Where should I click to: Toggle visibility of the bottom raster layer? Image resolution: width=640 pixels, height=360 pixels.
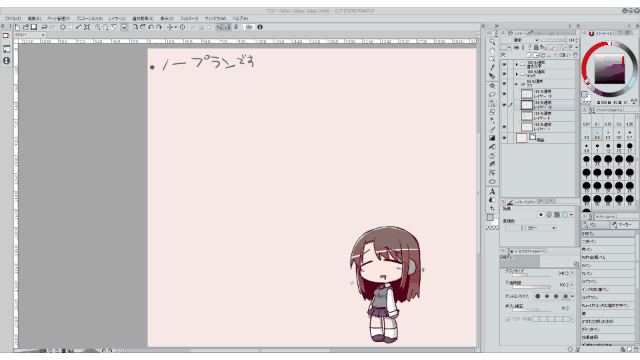click(x=504, y=127)
